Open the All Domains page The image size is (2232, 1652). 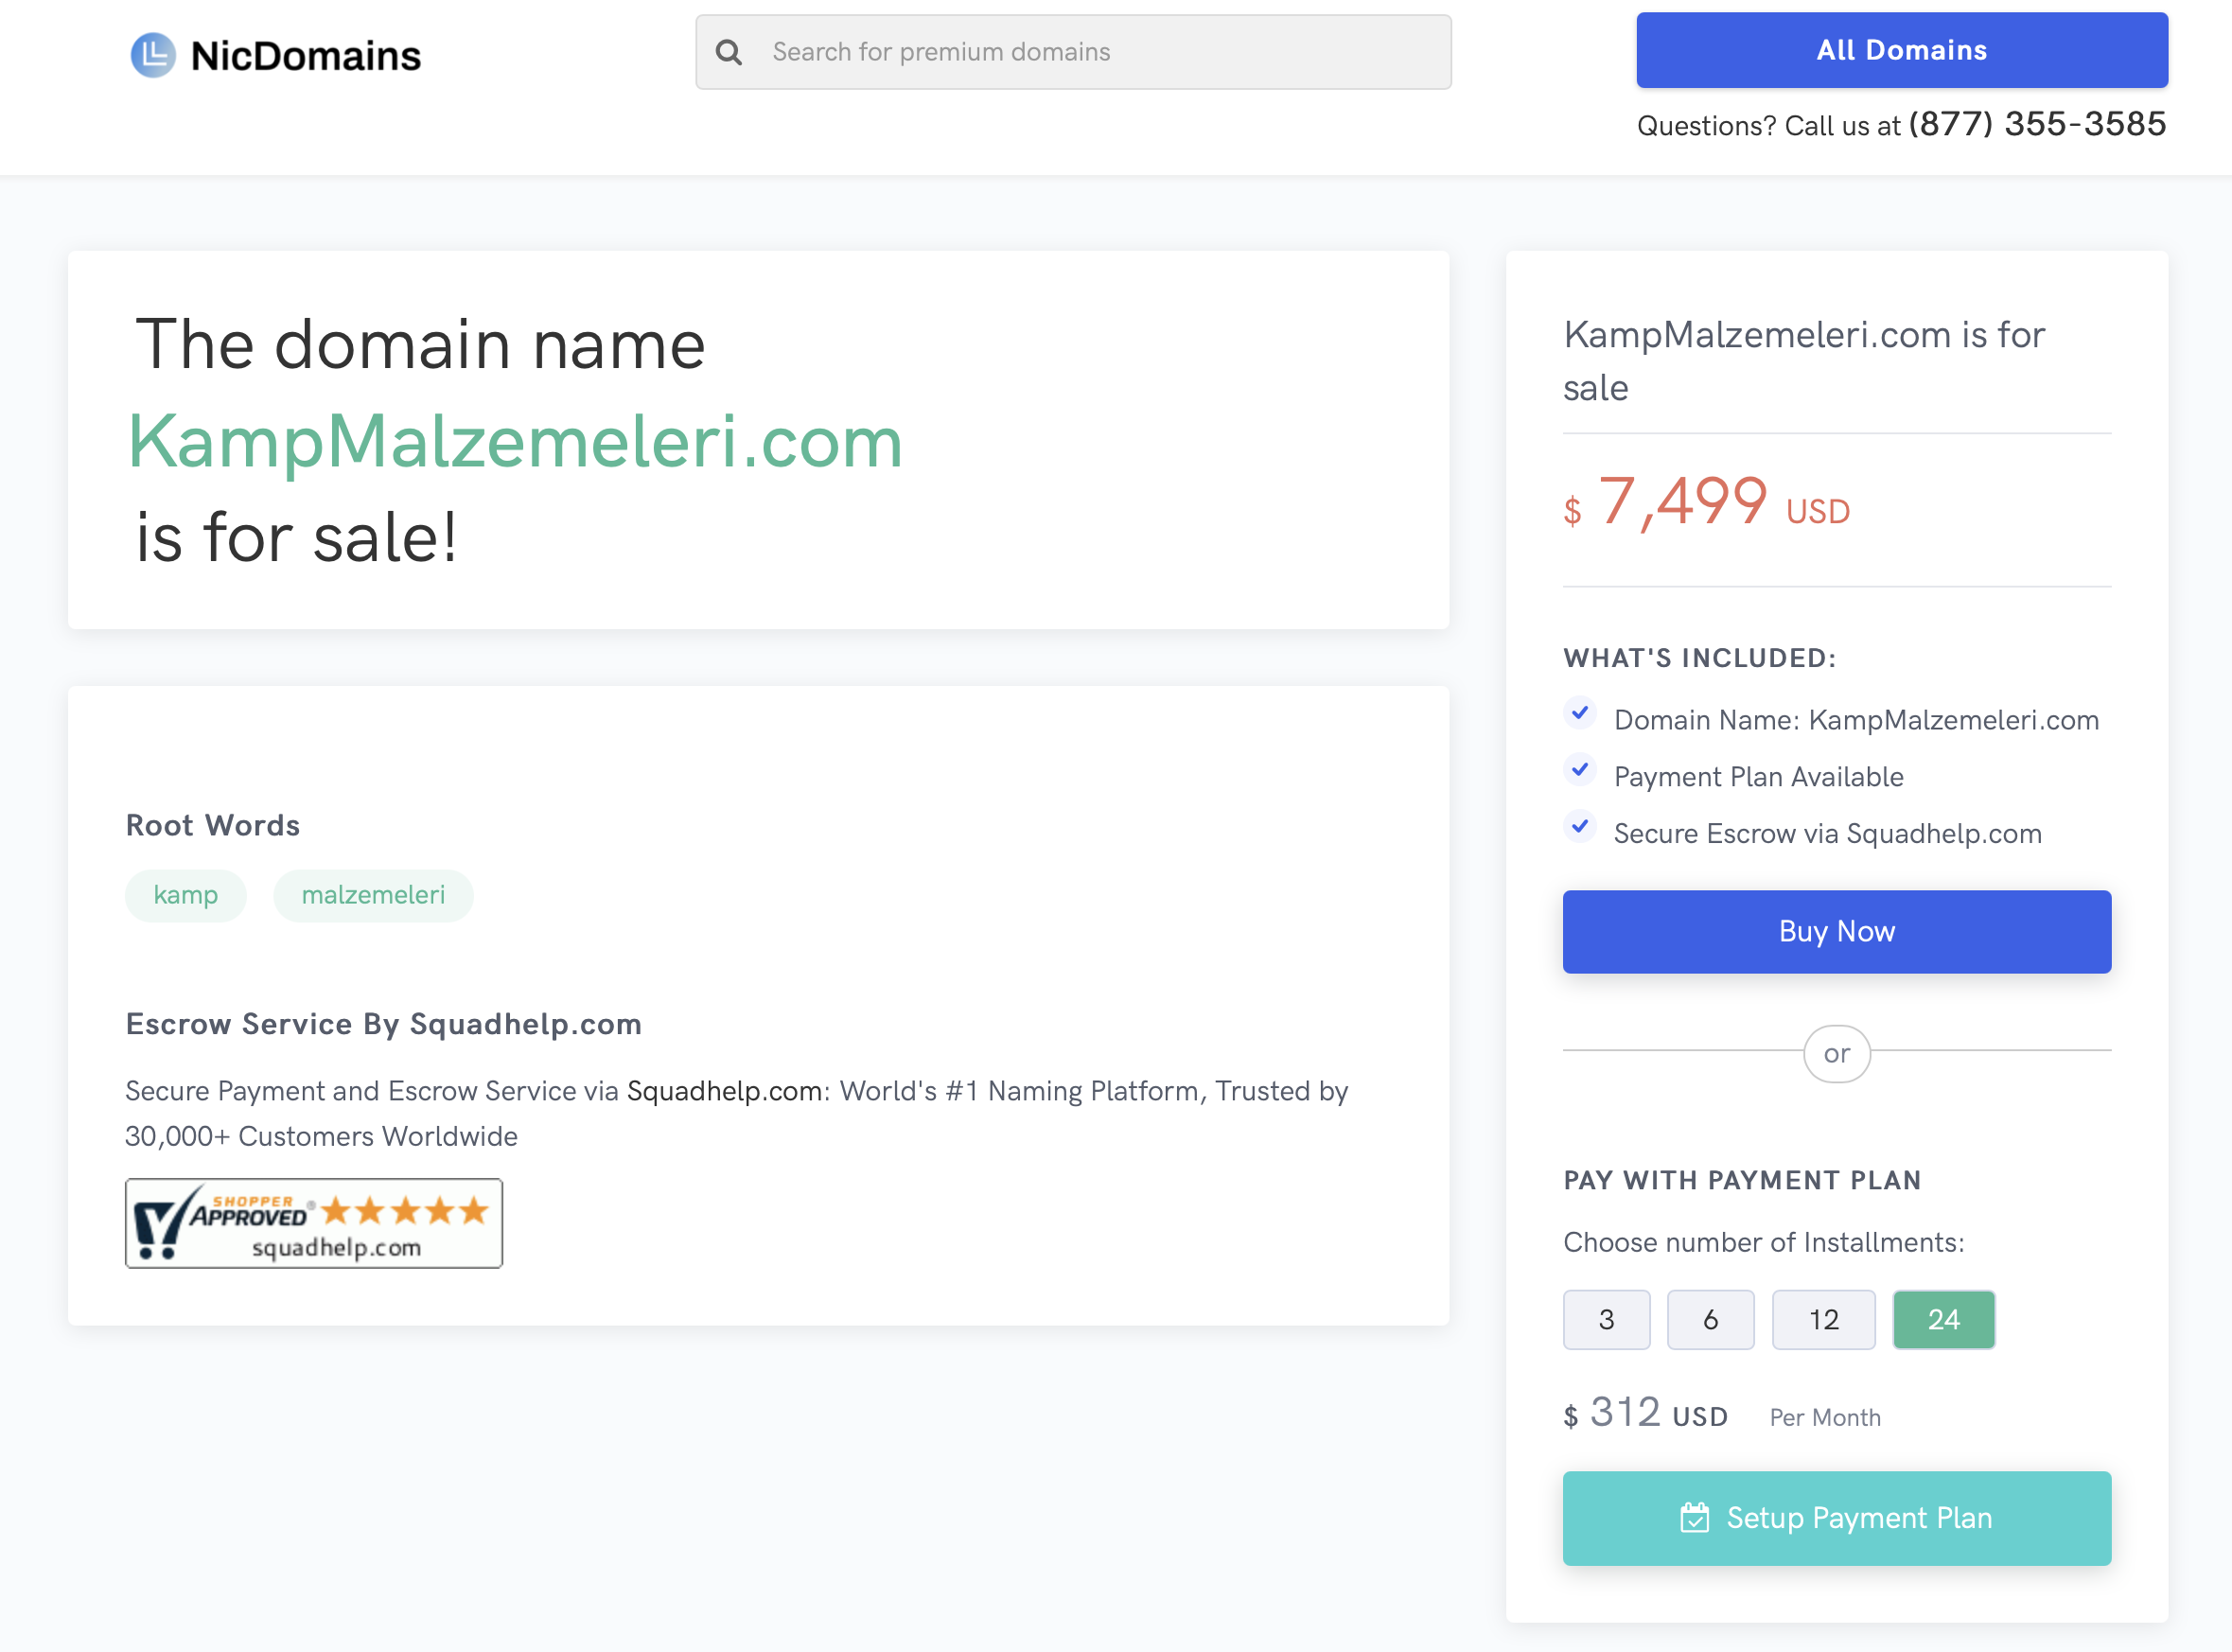[x=1902, y=50]
